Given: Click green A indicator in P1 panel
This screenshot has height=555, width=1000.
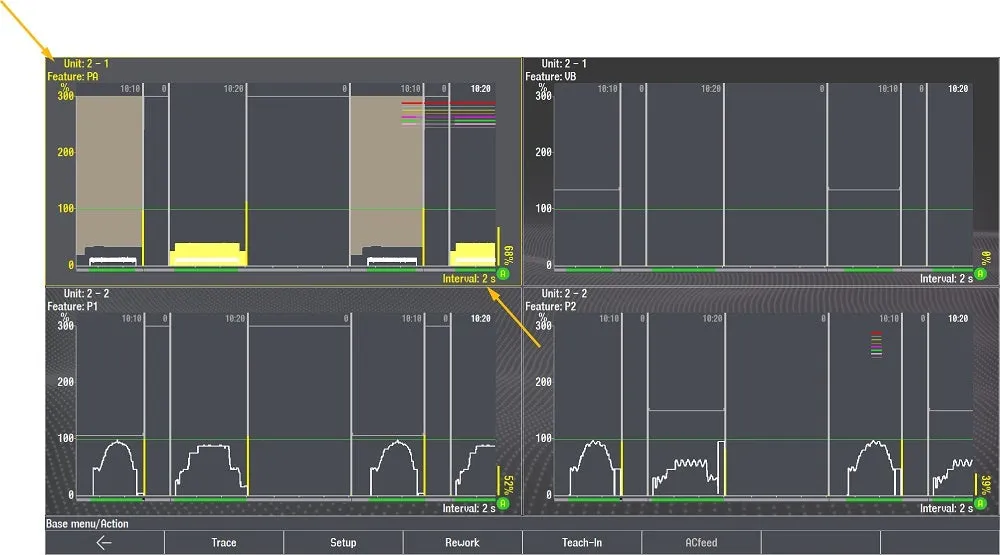Looking at the screenshot, I should (x=504, y=503).
